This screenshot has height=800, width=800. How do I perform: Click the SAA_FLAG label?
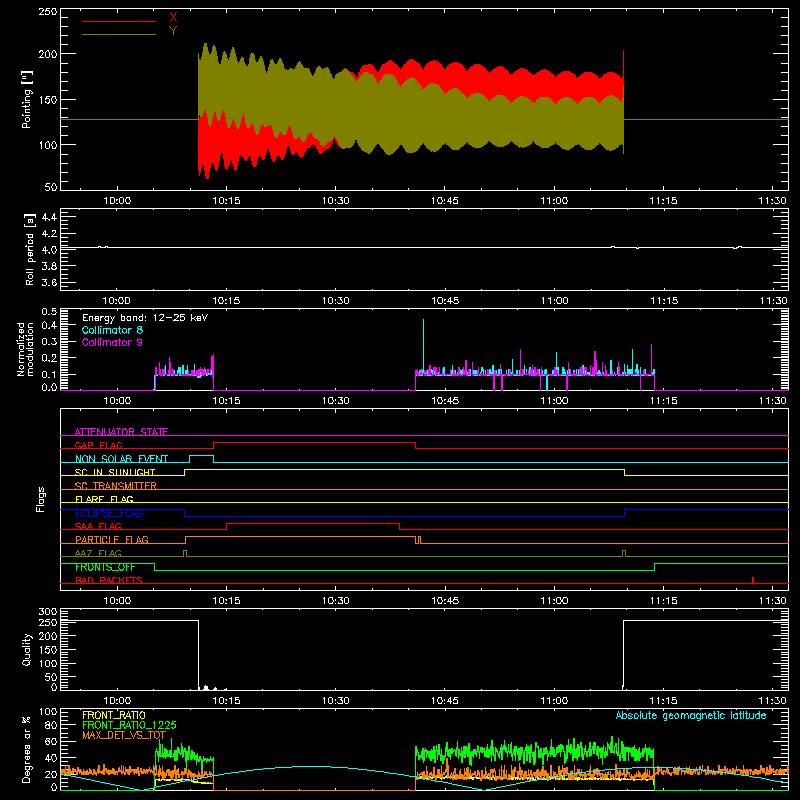click(x=98, y=527)
